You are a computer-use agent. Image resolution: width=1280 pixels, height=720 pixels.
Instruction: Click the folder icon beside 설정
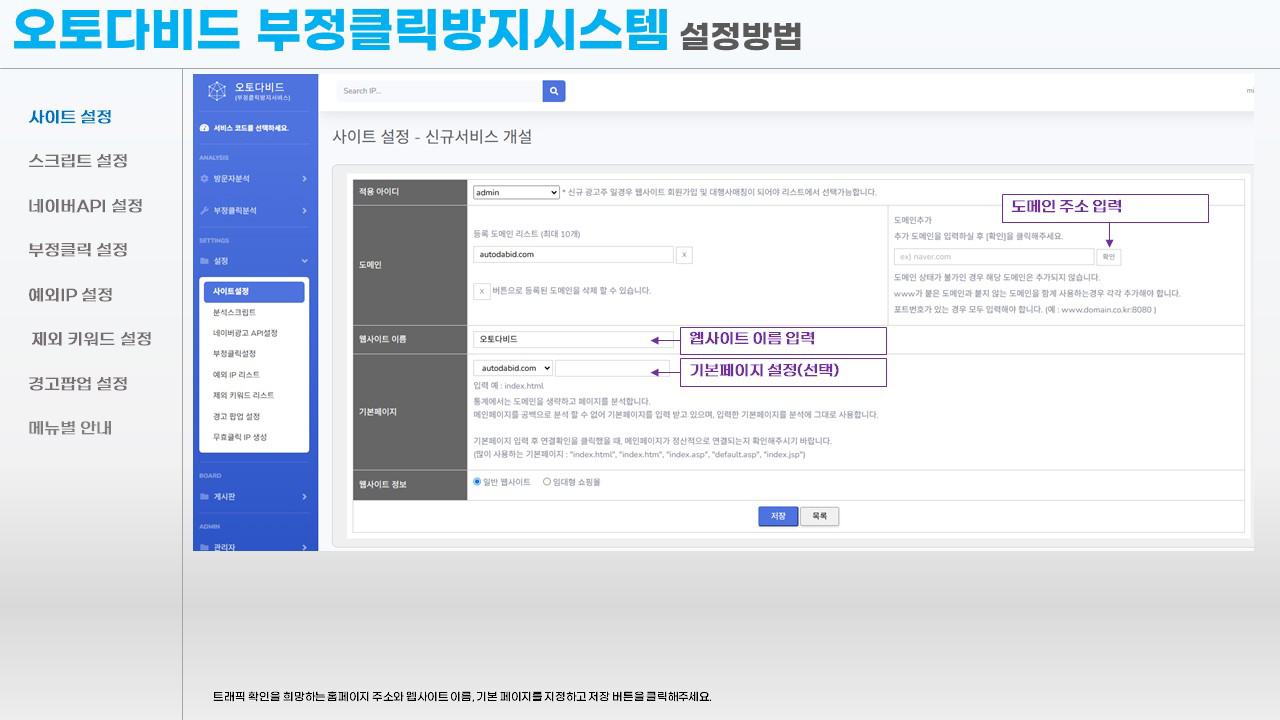pyautogui.click(x=205, y=261)
